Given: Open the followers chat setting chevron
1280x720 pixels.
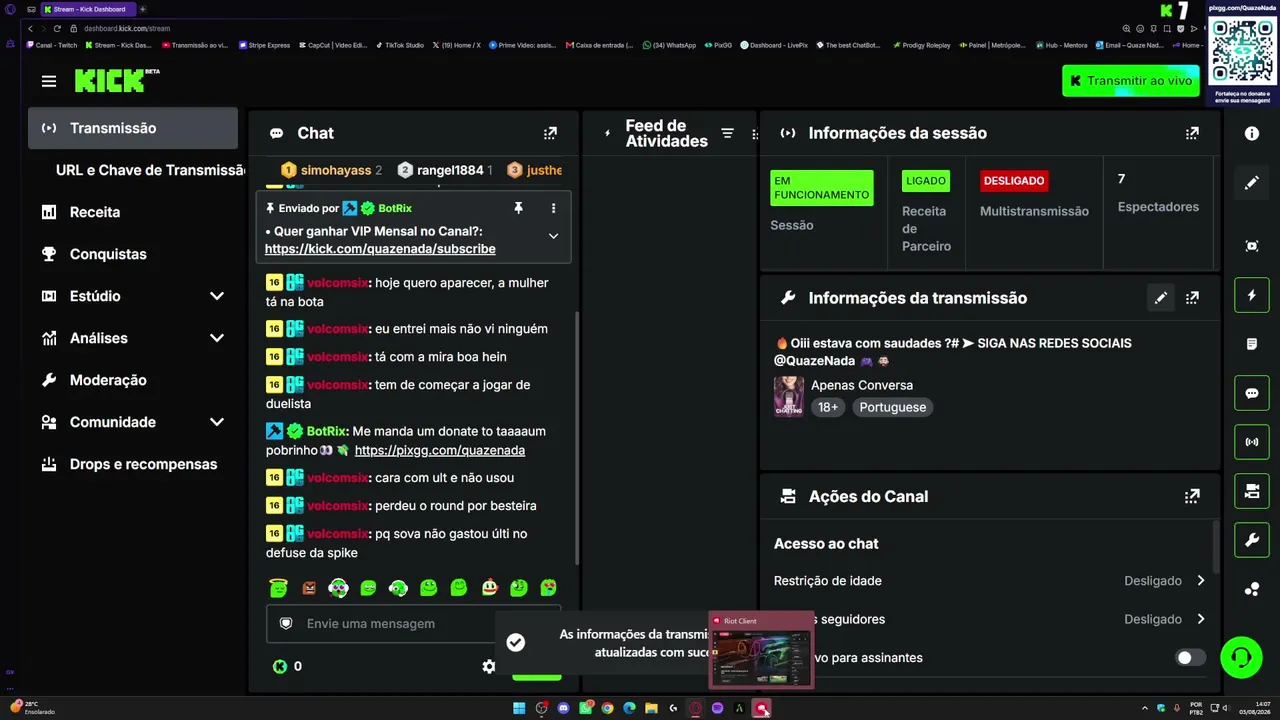Looking at the screenshot, I should pyautogui.click(x=1201, y=619).
